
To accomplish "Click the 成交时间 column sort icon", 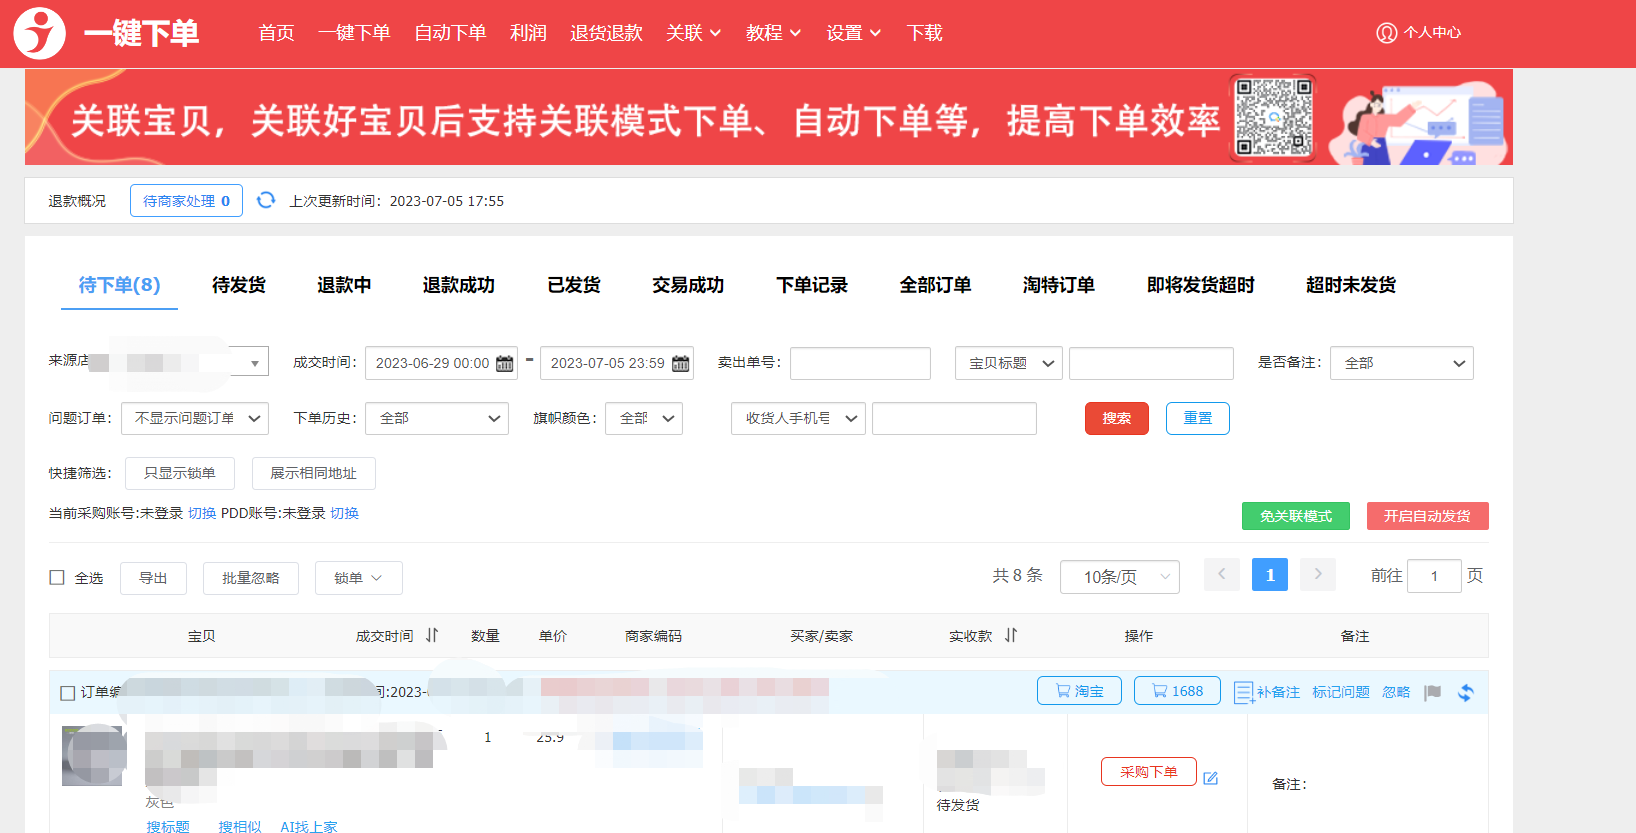I will click(x=432, y=635).
